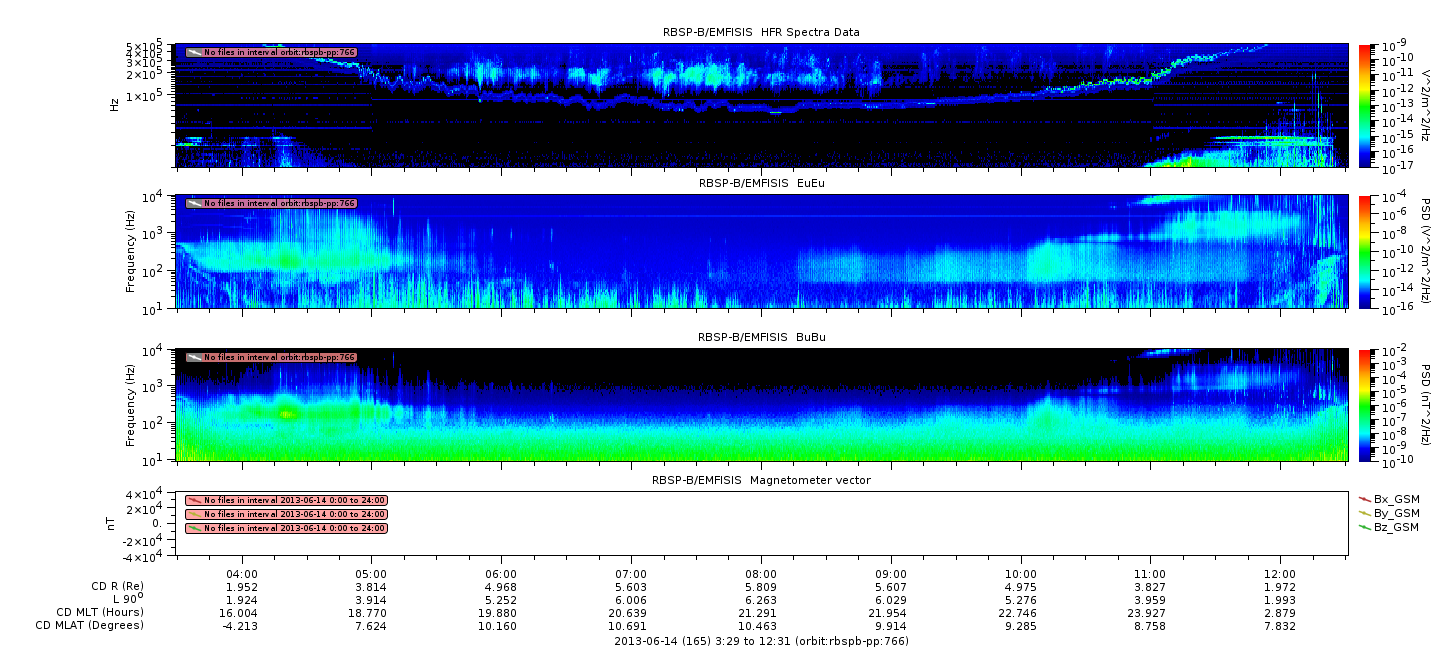Click the '04:00' time tick label

[242, 574]
